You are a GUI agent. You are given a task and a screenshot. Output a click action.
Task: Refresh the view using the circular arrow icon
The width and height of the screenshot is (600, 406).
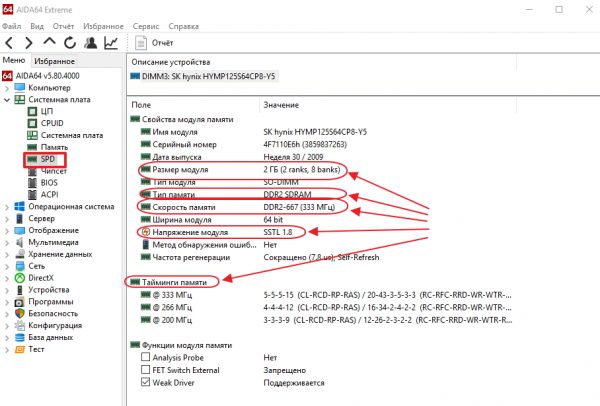[x=70, y=42]
